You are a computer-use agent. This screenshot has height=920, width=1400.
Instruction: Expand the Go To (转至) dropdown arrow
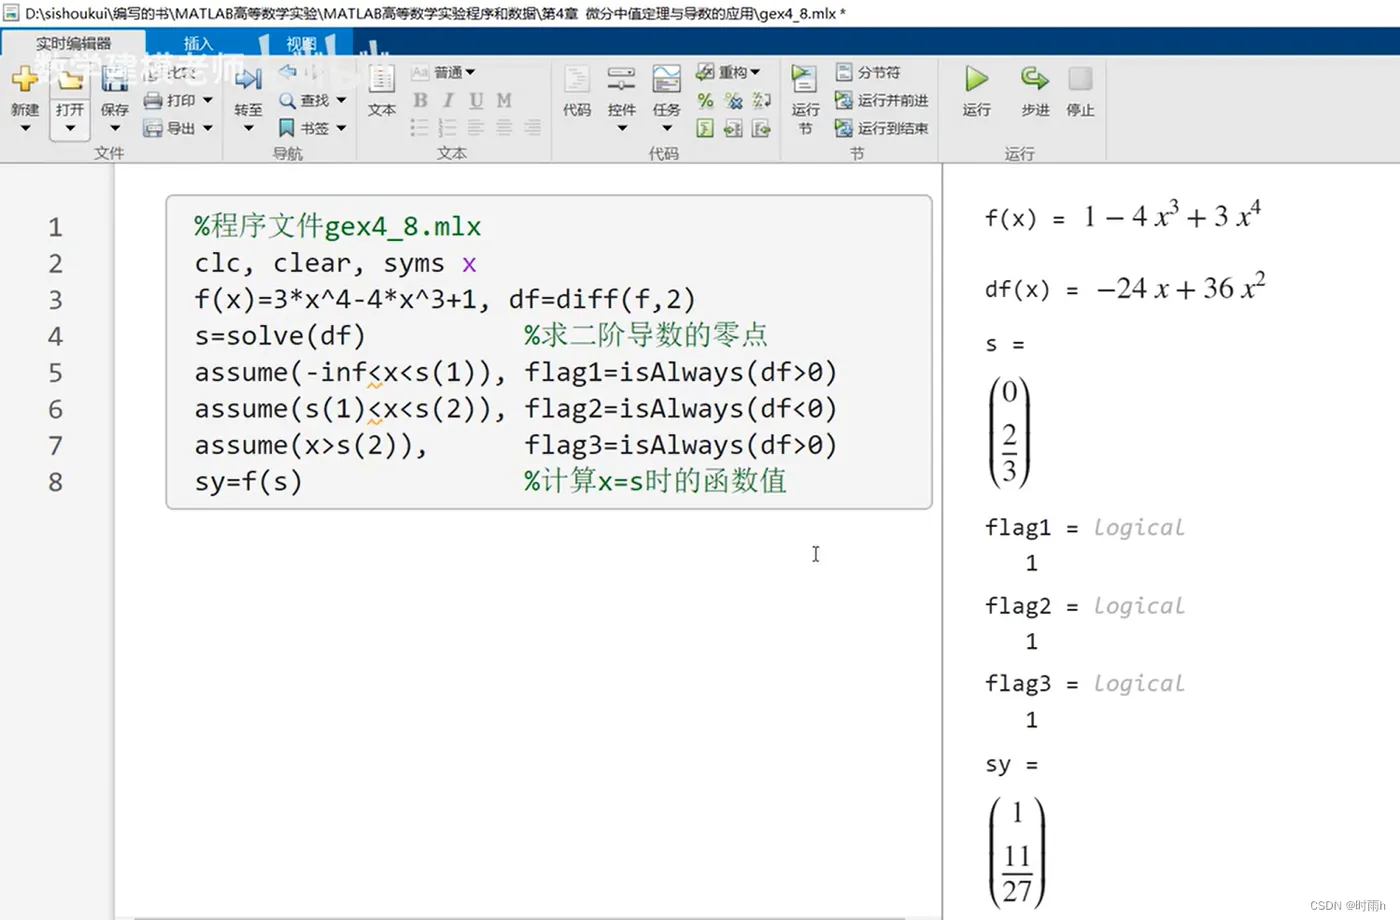coord(248,128)
